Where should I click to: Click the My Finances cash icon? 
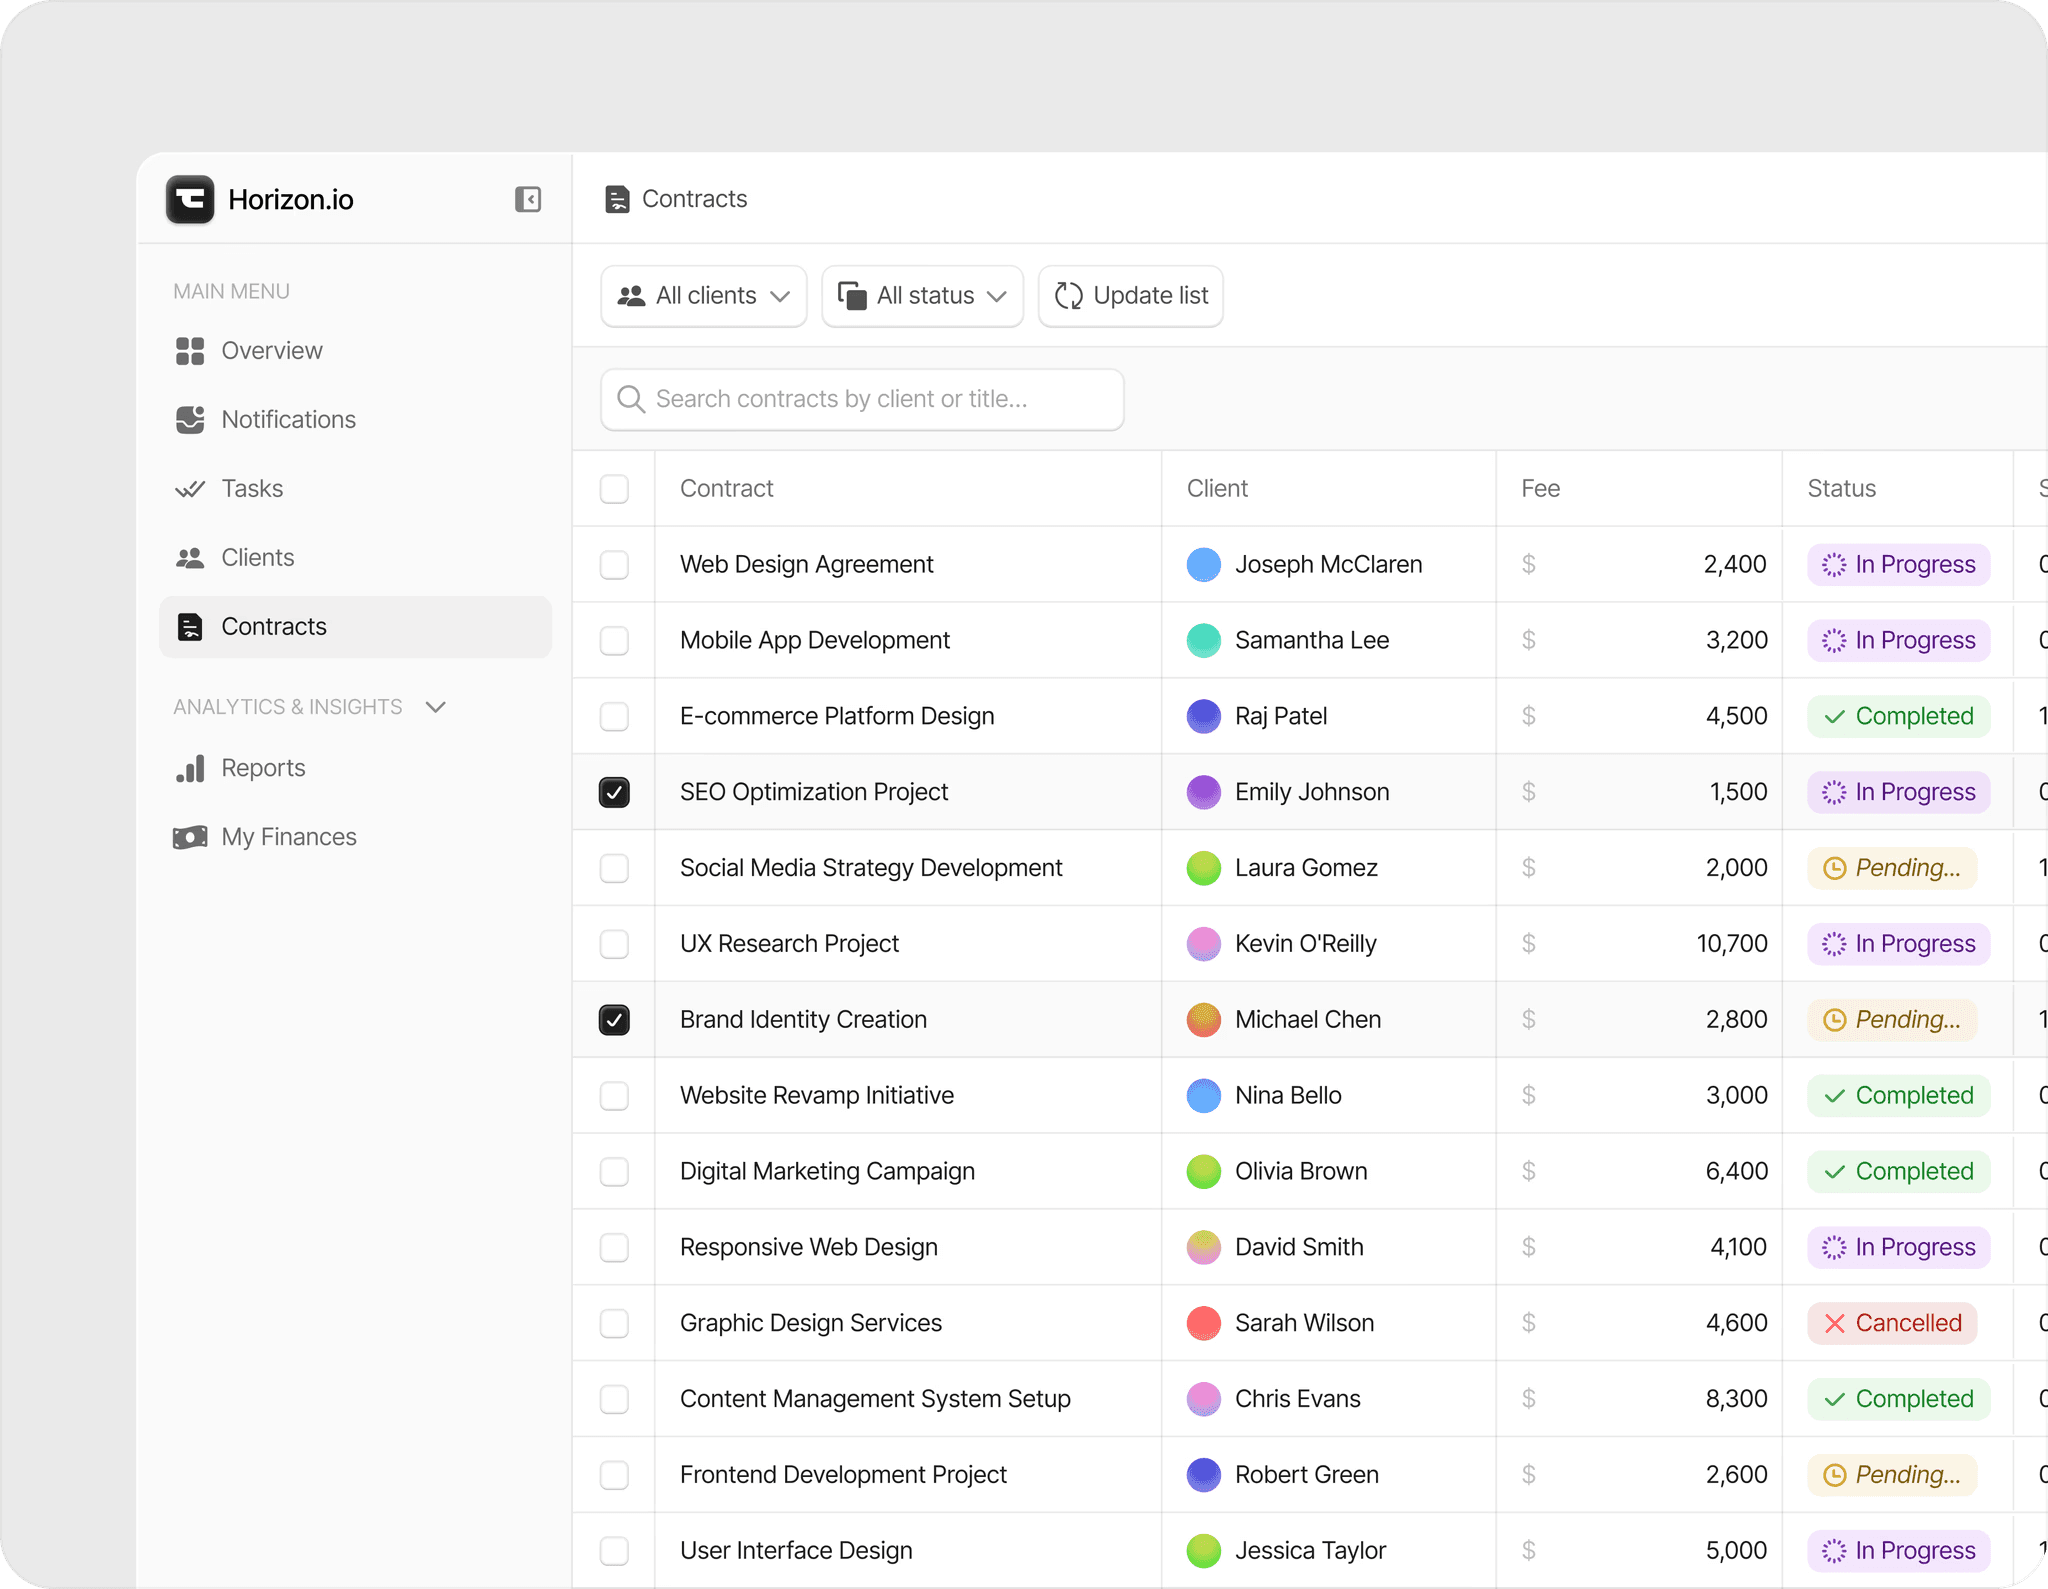[x=190, y=837]
